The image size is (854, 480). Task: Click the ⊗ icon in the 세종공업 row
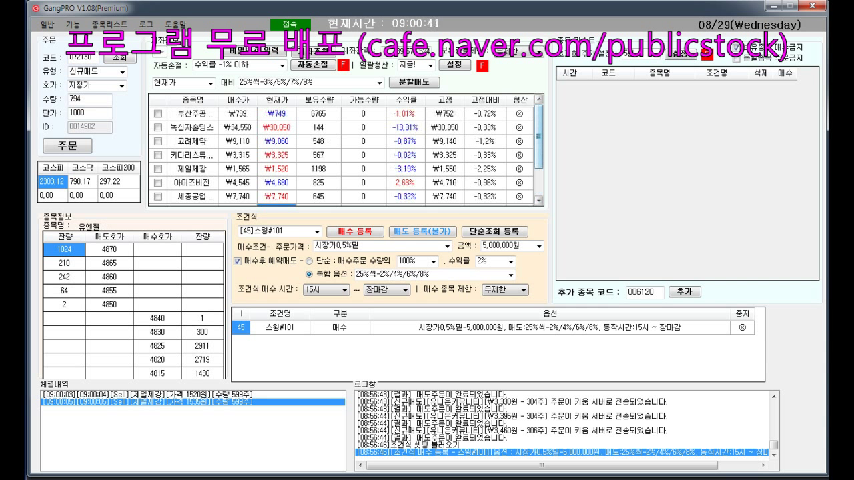point(519,196)
